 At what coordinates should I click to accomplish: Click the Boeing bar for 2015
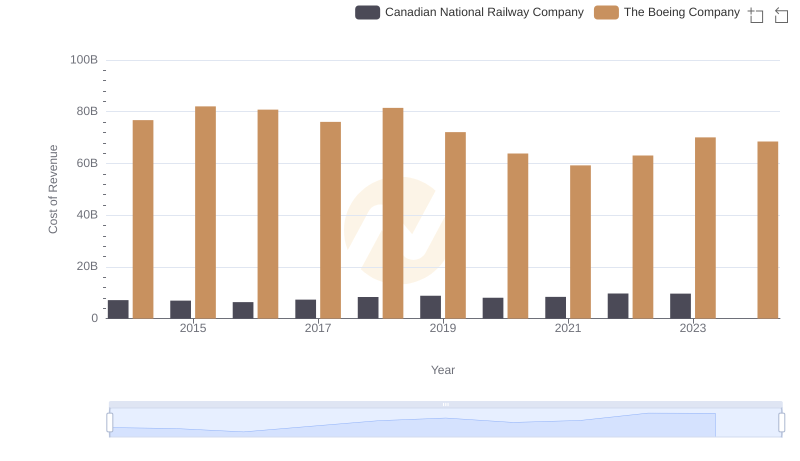205,212
